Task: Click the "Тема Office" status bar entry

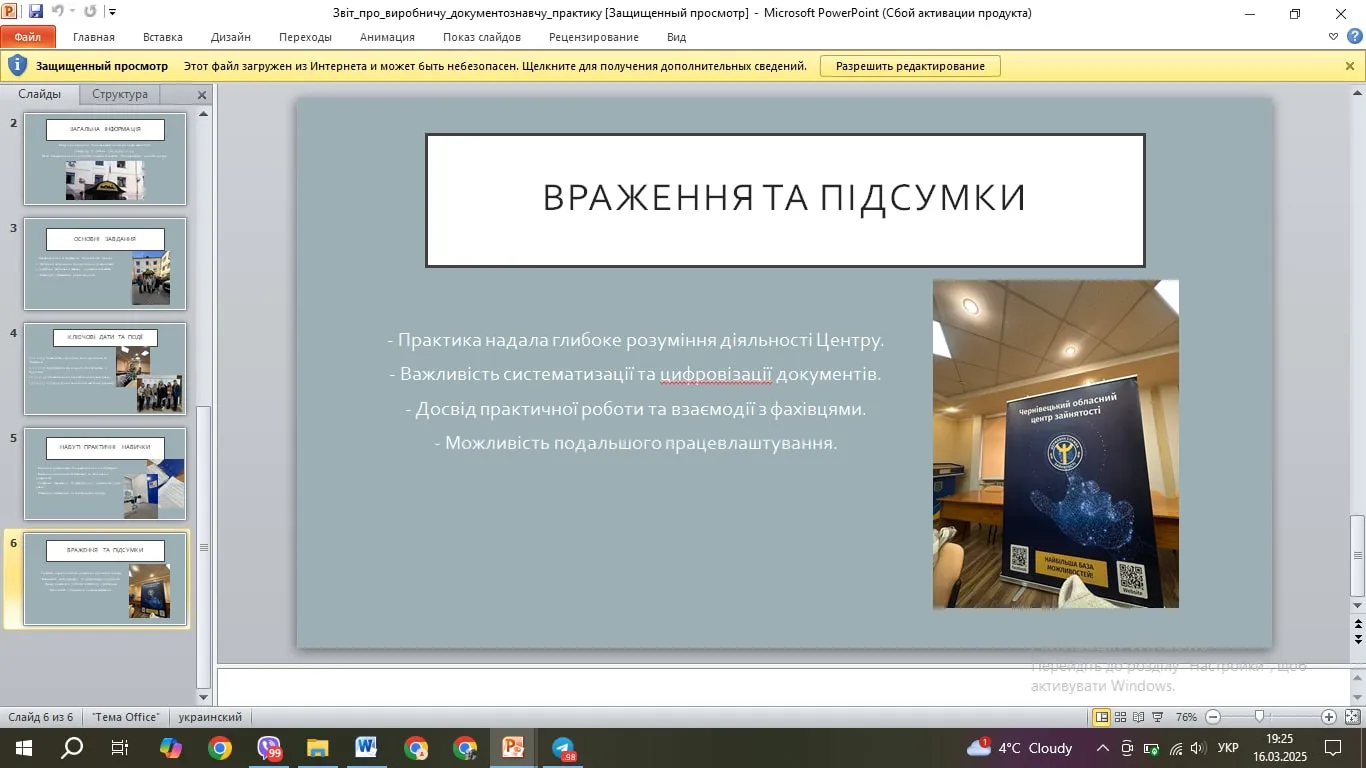Action: click(126, 717)
